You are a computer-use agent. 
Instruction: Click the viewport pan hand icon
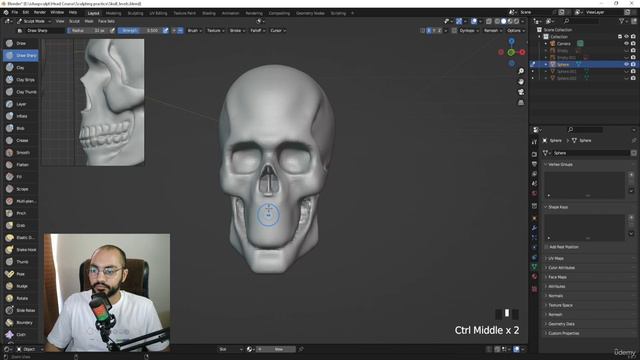pyautogui.click(x=521, y=82)
